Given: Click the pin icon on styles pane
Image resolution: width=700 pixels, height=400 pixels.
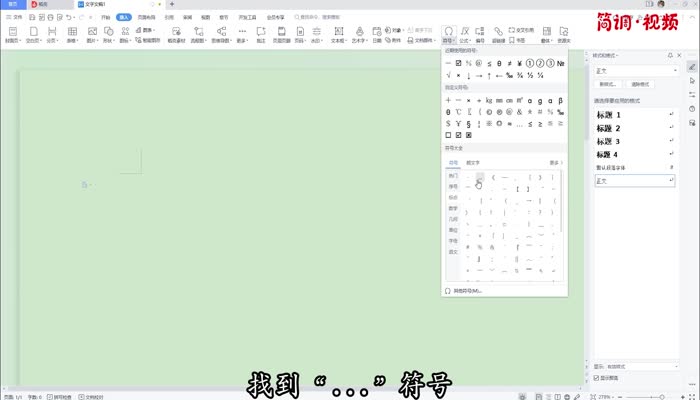Looking at the screenshot, I should click(x=670, y=55).
